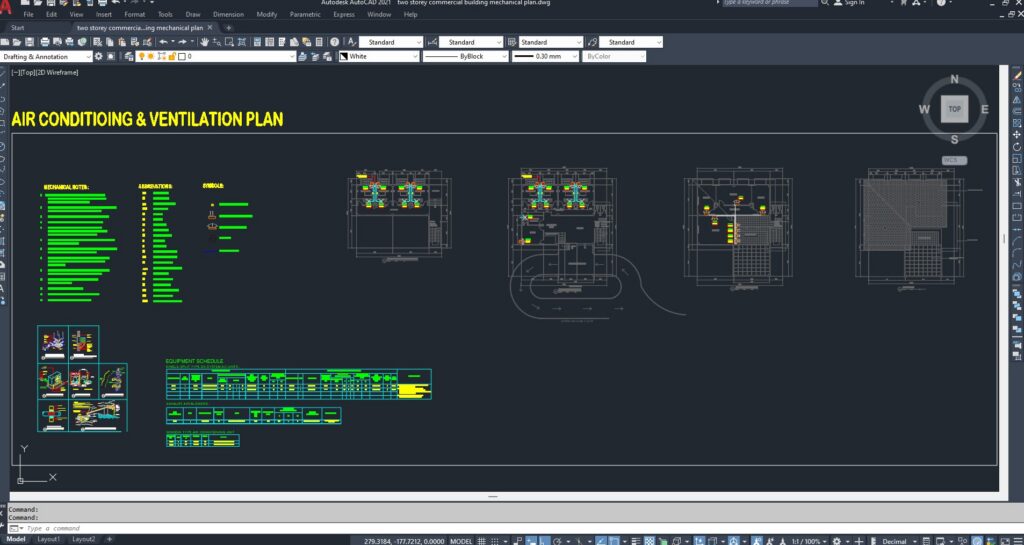Expand the 0.30 mm lineweight dropdown

(574, 56)
